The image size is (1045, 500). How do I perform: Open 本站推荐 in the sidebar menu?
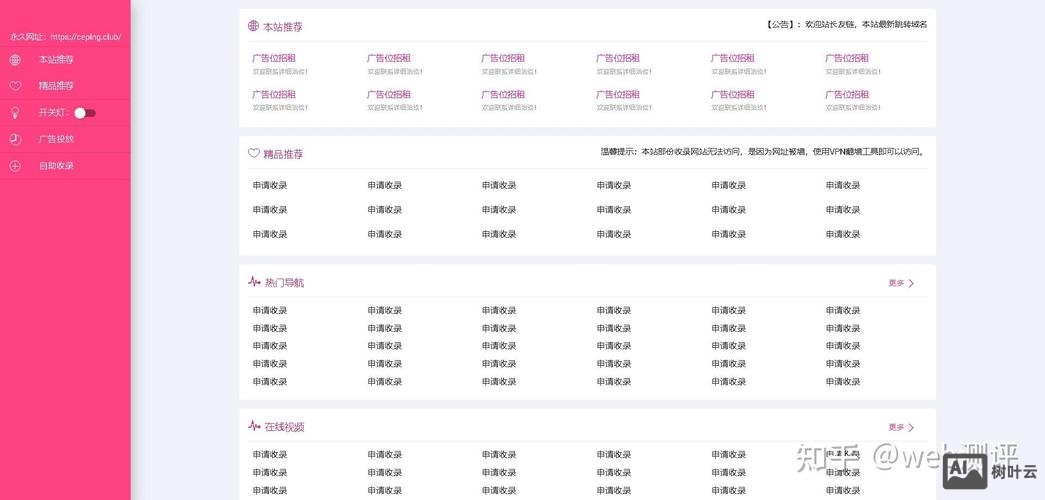click(56, 60)
